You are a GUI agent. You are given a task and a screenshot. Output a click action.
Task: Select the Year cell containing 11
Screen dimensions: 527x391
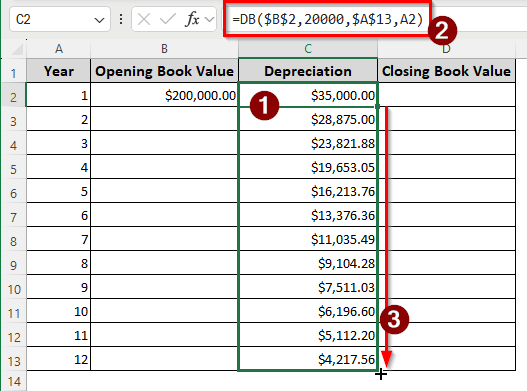point(58,335)
